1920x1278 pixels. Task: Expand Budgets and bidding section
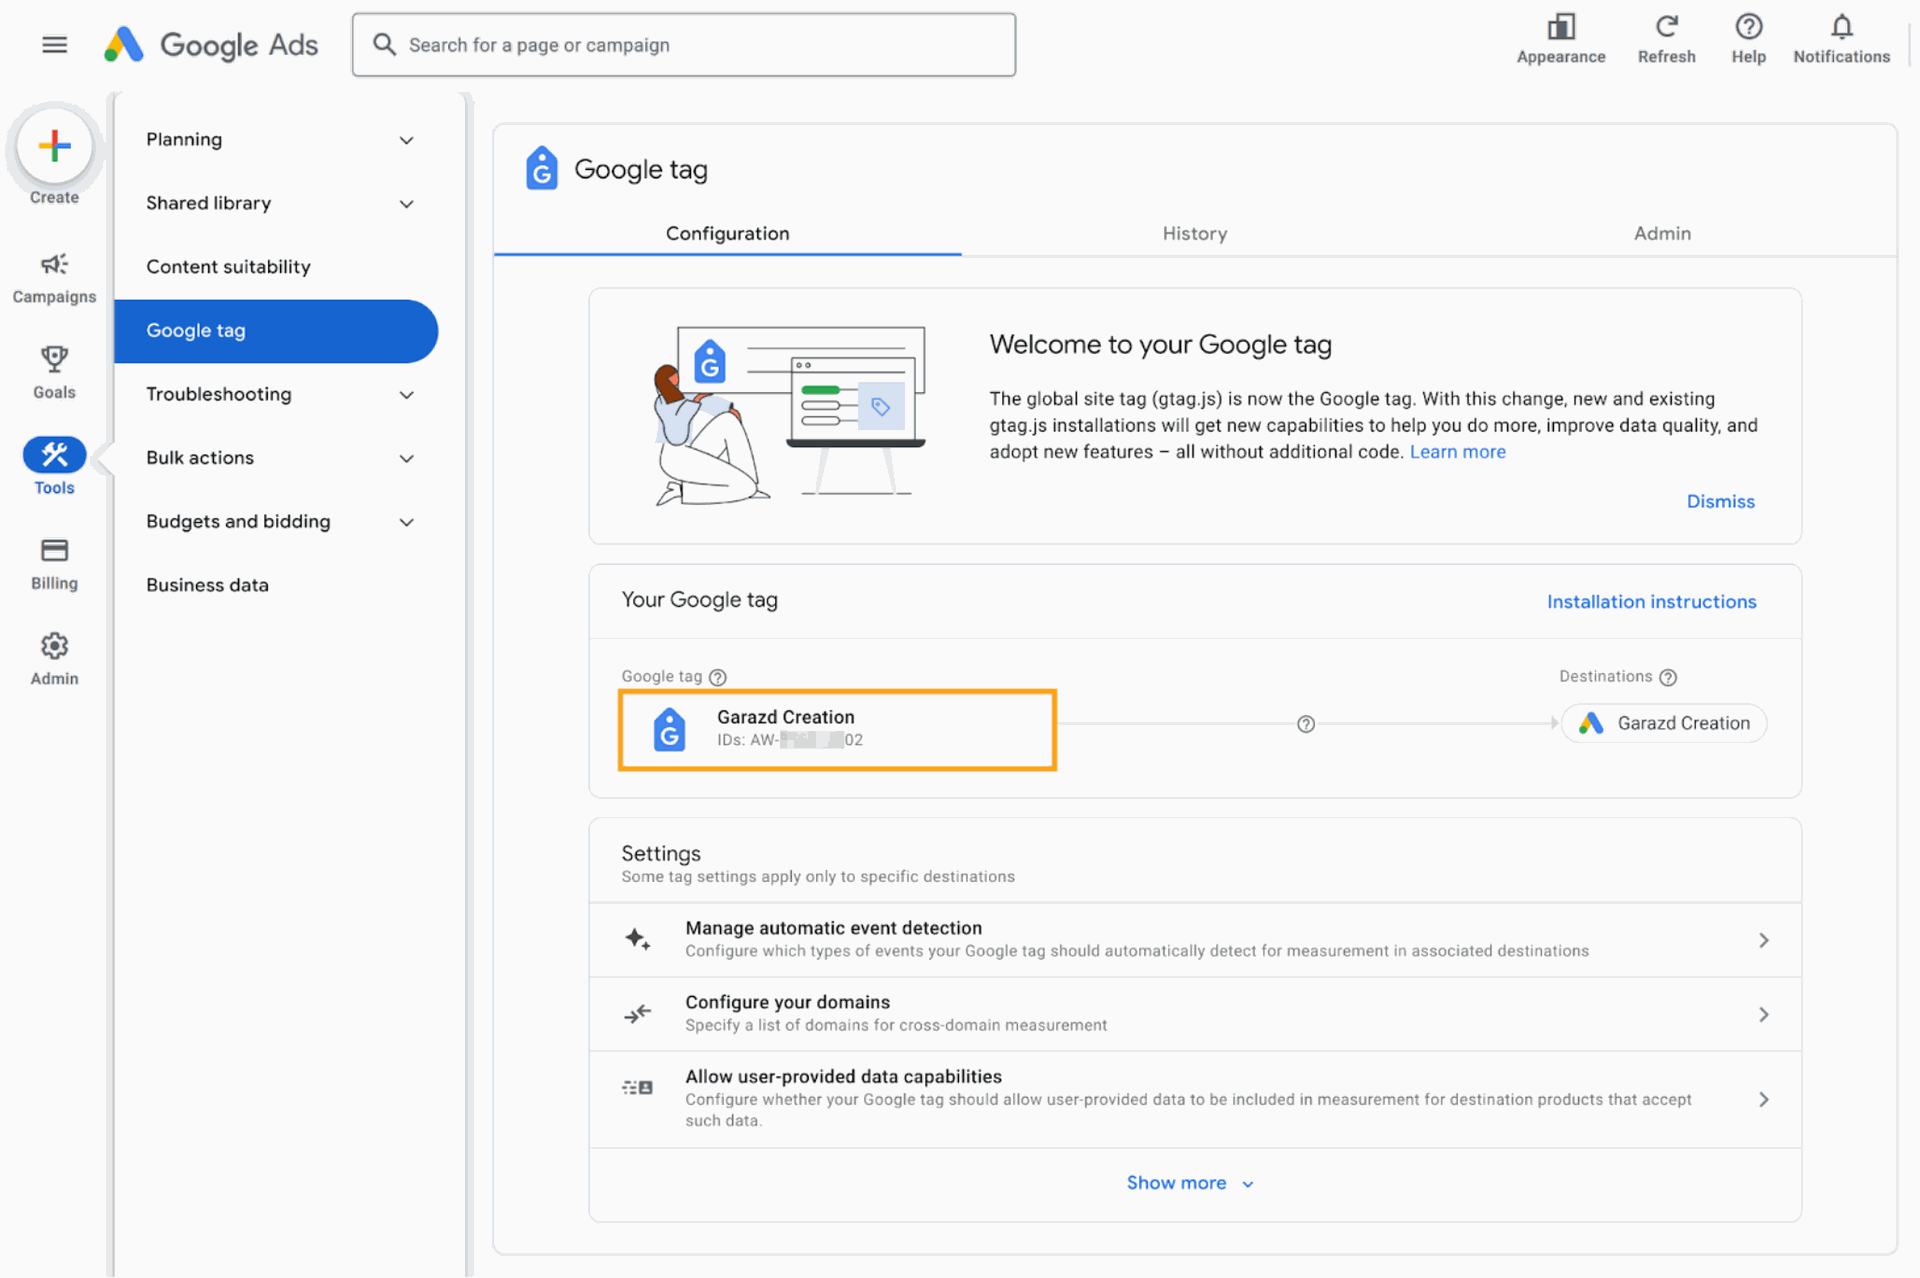(x=406, y=522)
